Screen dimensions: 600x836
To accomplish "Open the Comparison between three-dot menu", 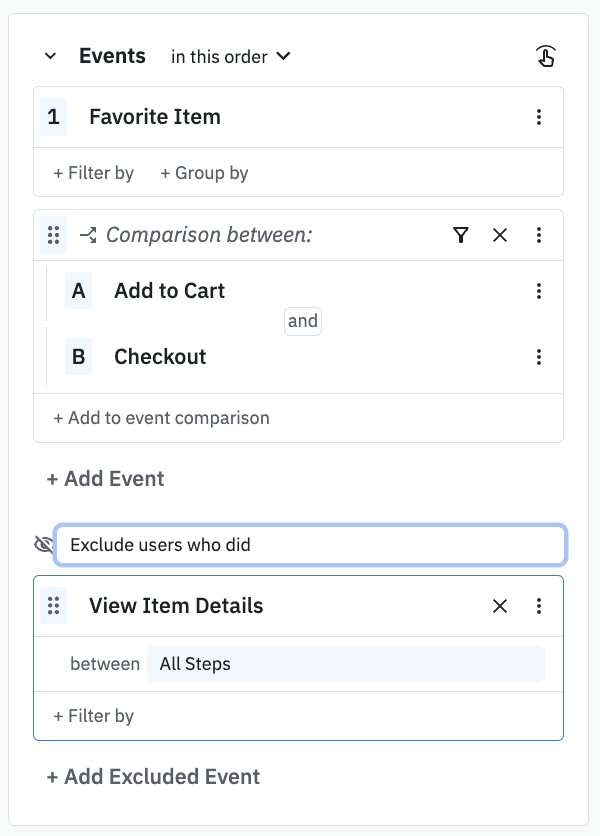I will click(x=539, y=235).
